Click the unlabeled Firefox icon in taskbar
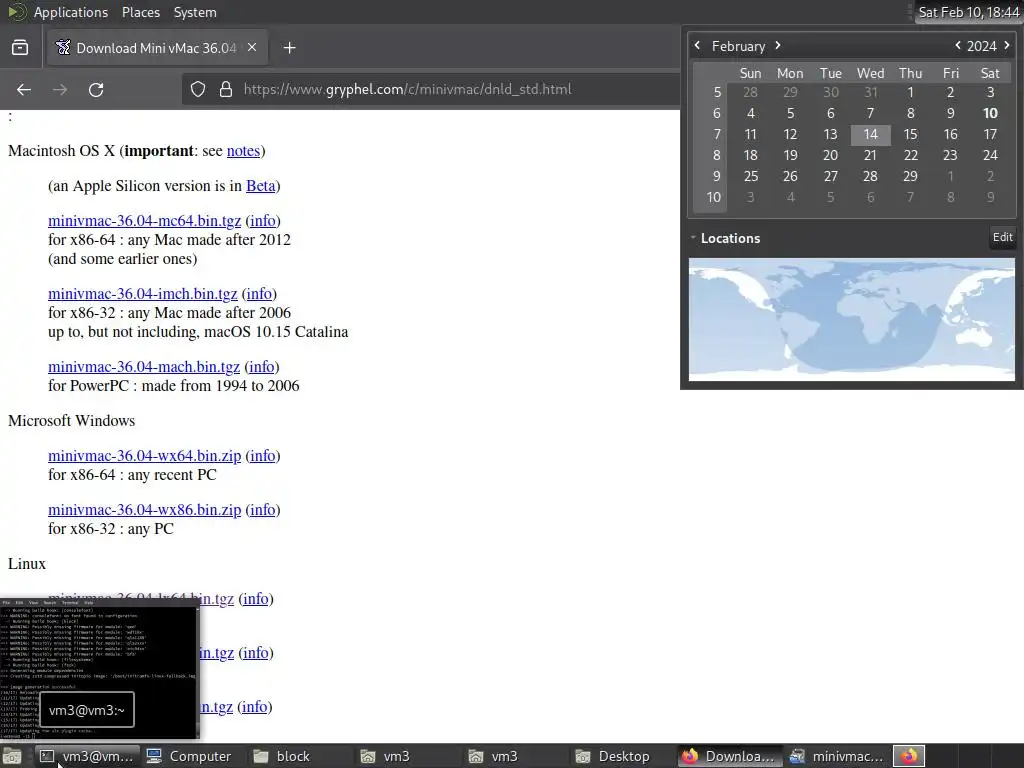Viewport: 1024px width, 768px height. (909, 756)
